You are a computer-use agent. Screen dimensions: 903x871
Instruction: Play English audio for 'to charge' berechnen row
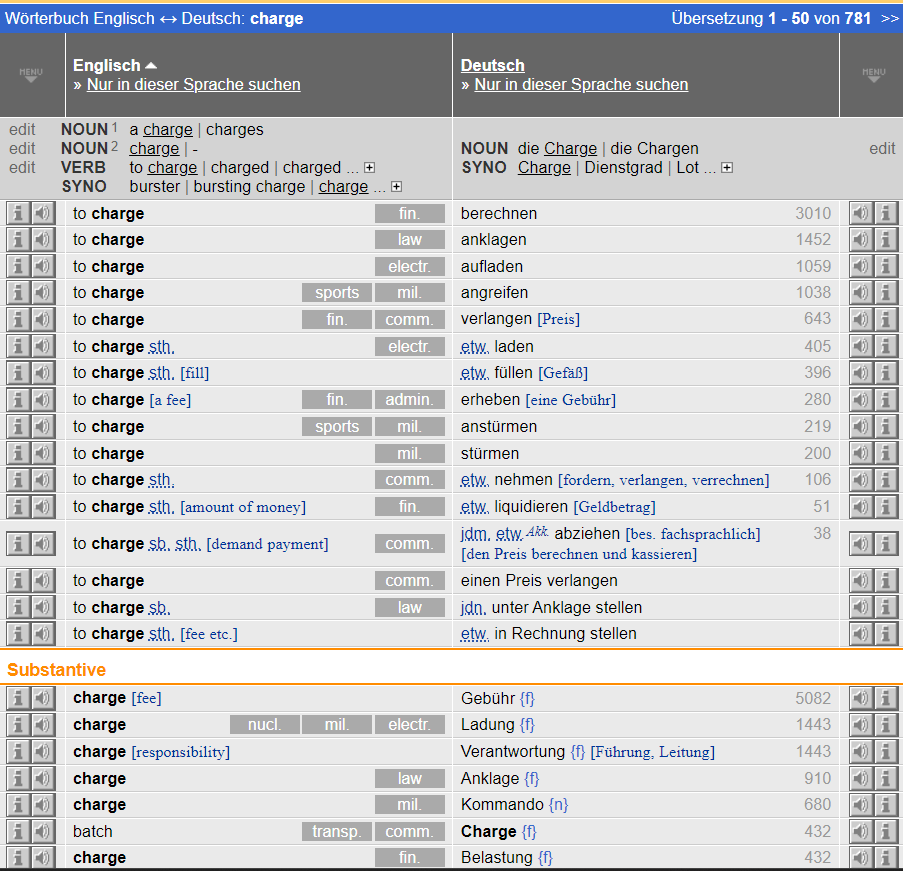(x=43, y=213)
